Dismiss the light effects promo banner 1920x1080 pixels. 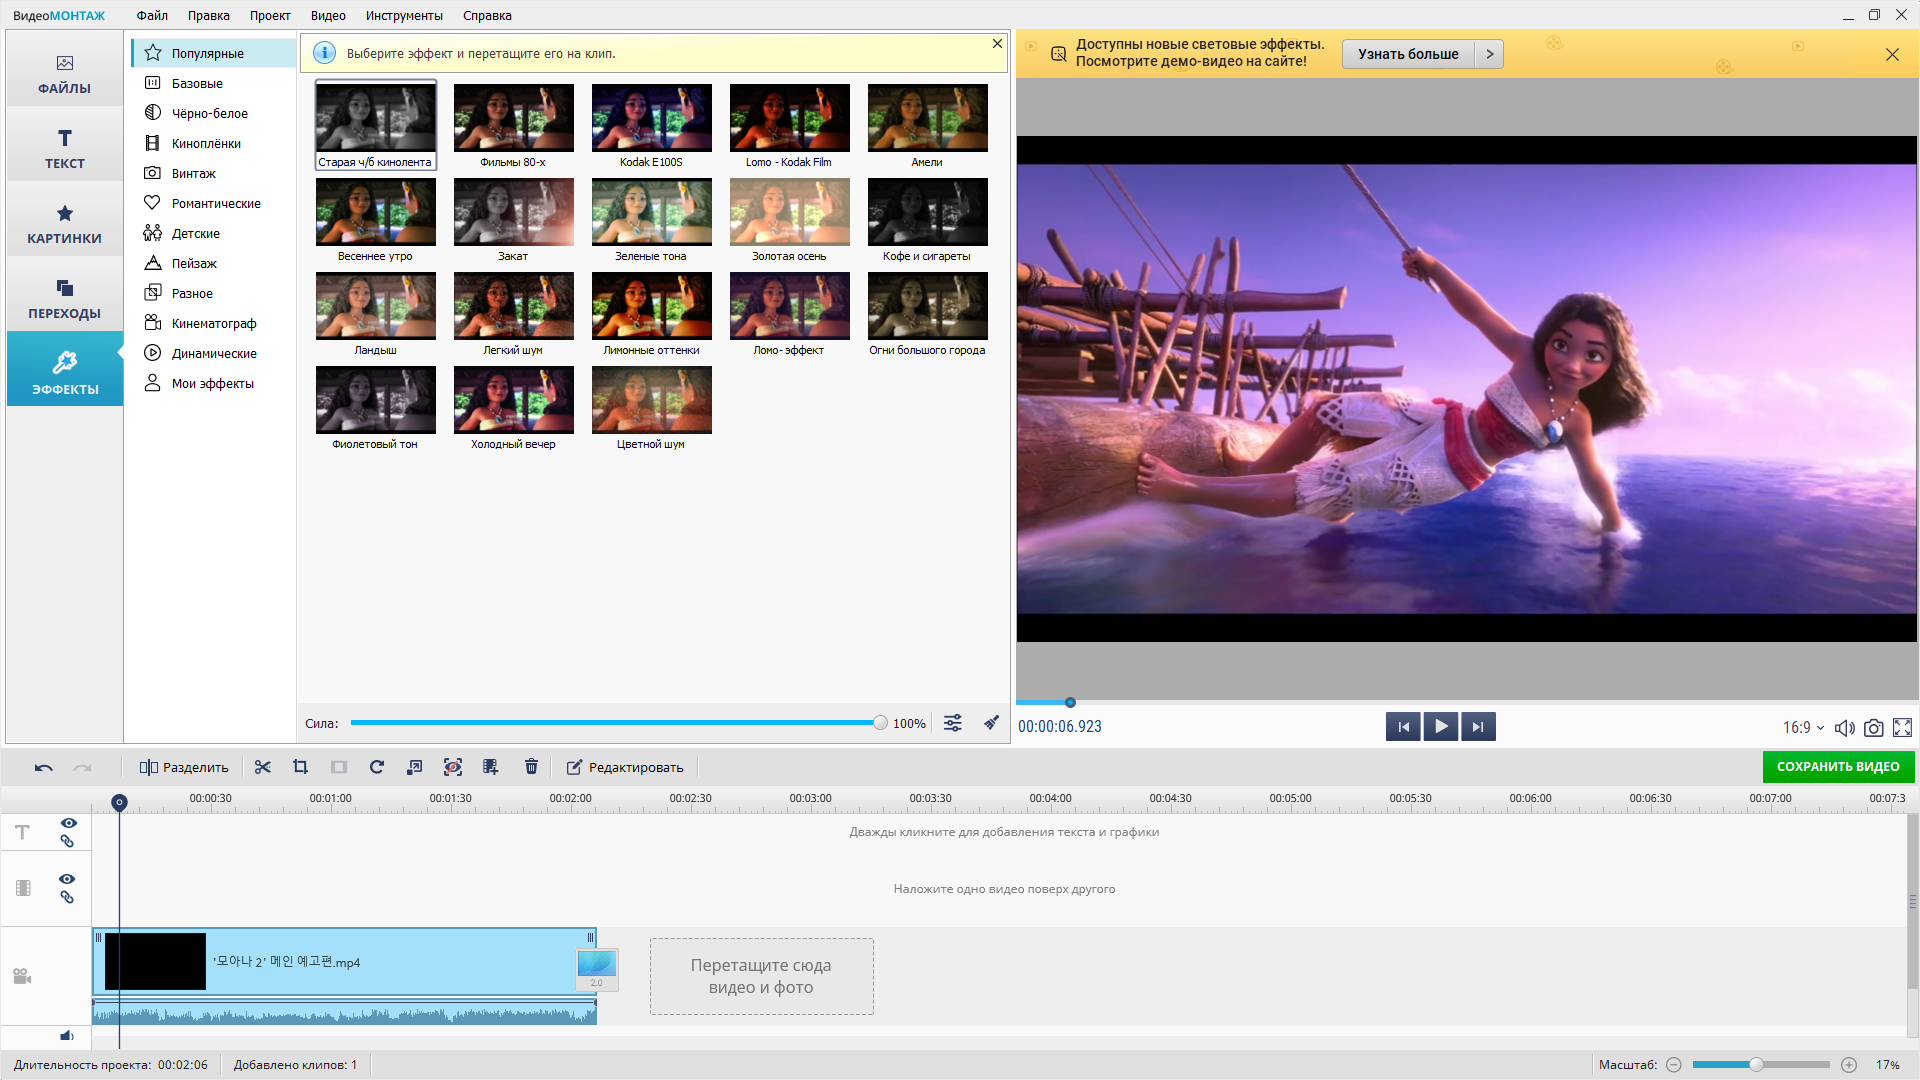[x=1892, y=55]
